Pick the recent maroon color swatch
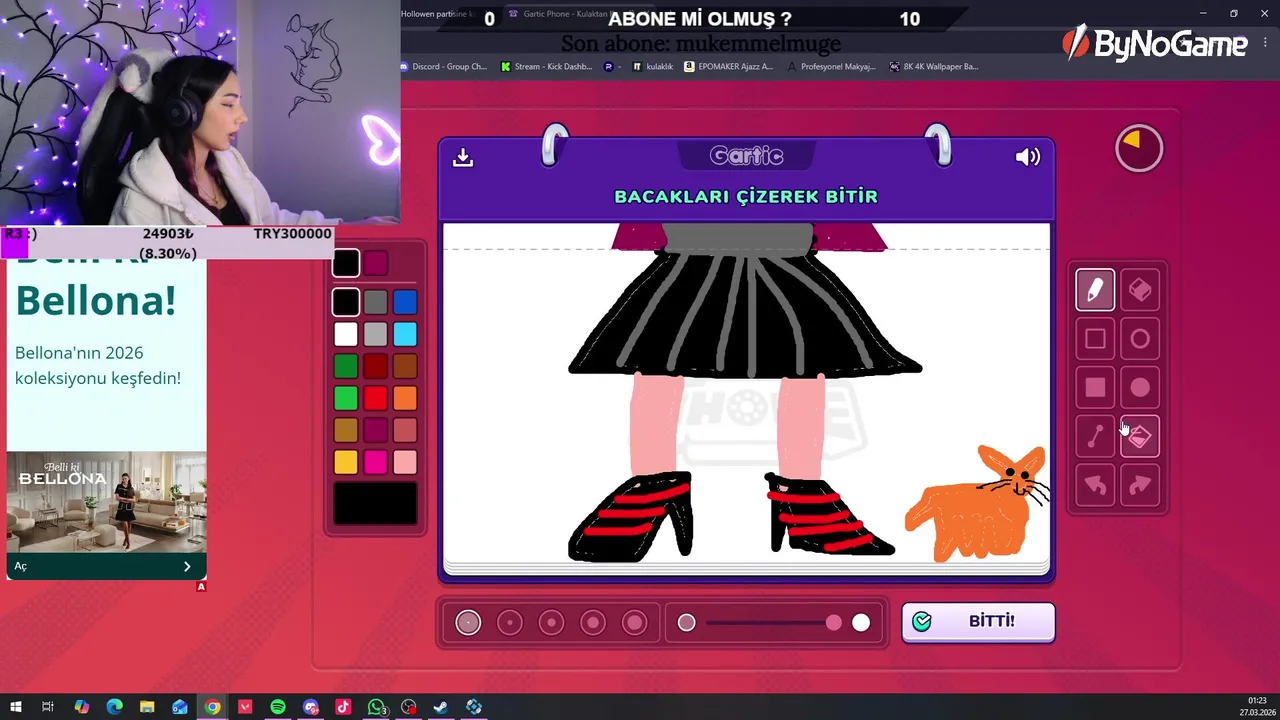Viewport: 1280px width, 720px height. coord(375,263)
